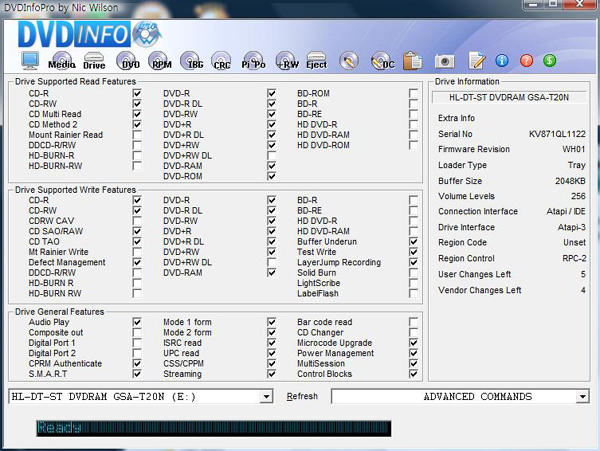Run the CRC check icon
Image resolution: width=600 pixels, height=451 pixels.
pyautogui.click(x=222, y=61)
